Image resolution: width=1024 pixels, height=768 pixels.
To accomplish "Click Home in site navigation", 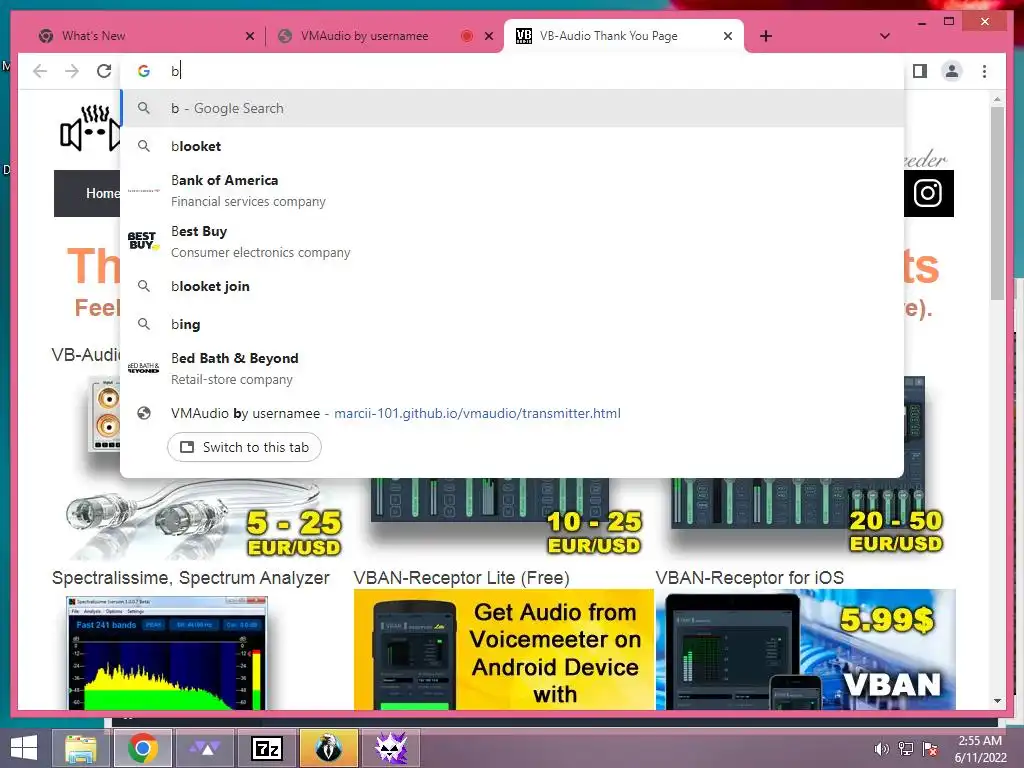I will pyautogui.click(x=102, y=193).
